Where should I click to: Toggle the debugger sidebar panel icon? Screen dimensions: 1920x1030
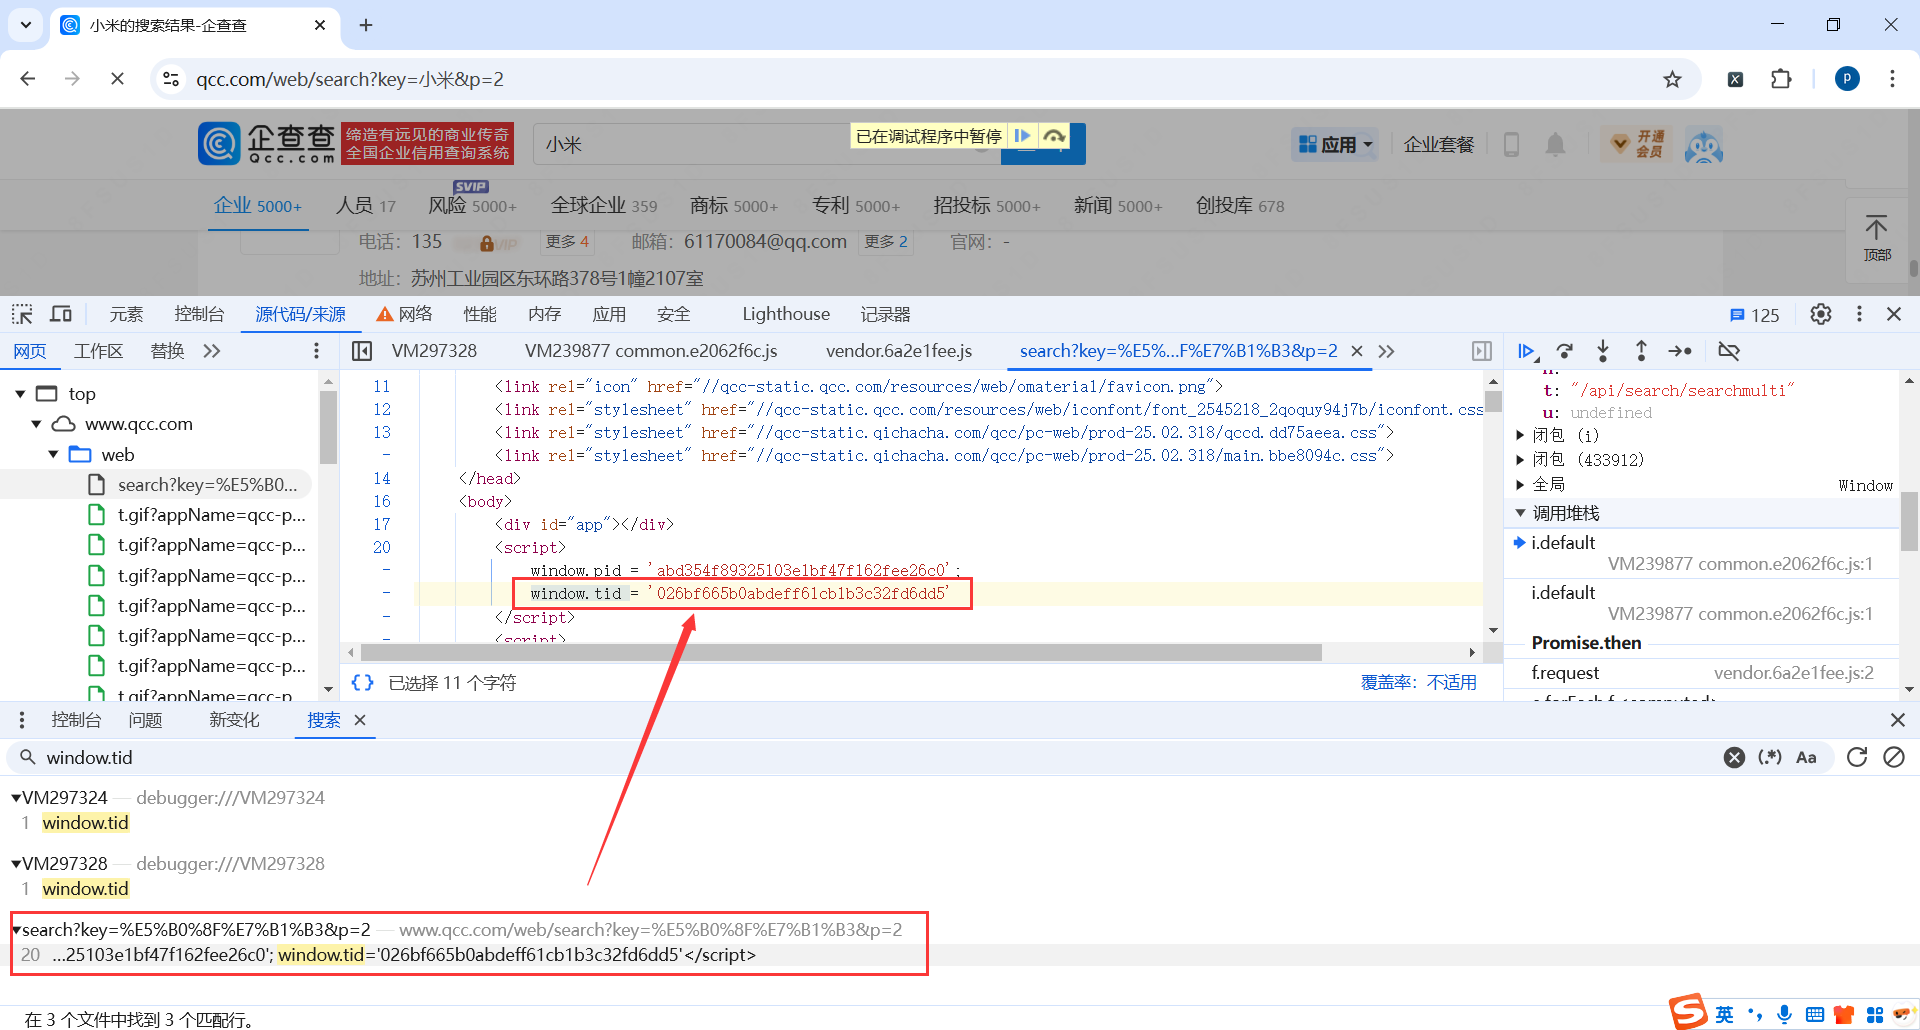1482,351
